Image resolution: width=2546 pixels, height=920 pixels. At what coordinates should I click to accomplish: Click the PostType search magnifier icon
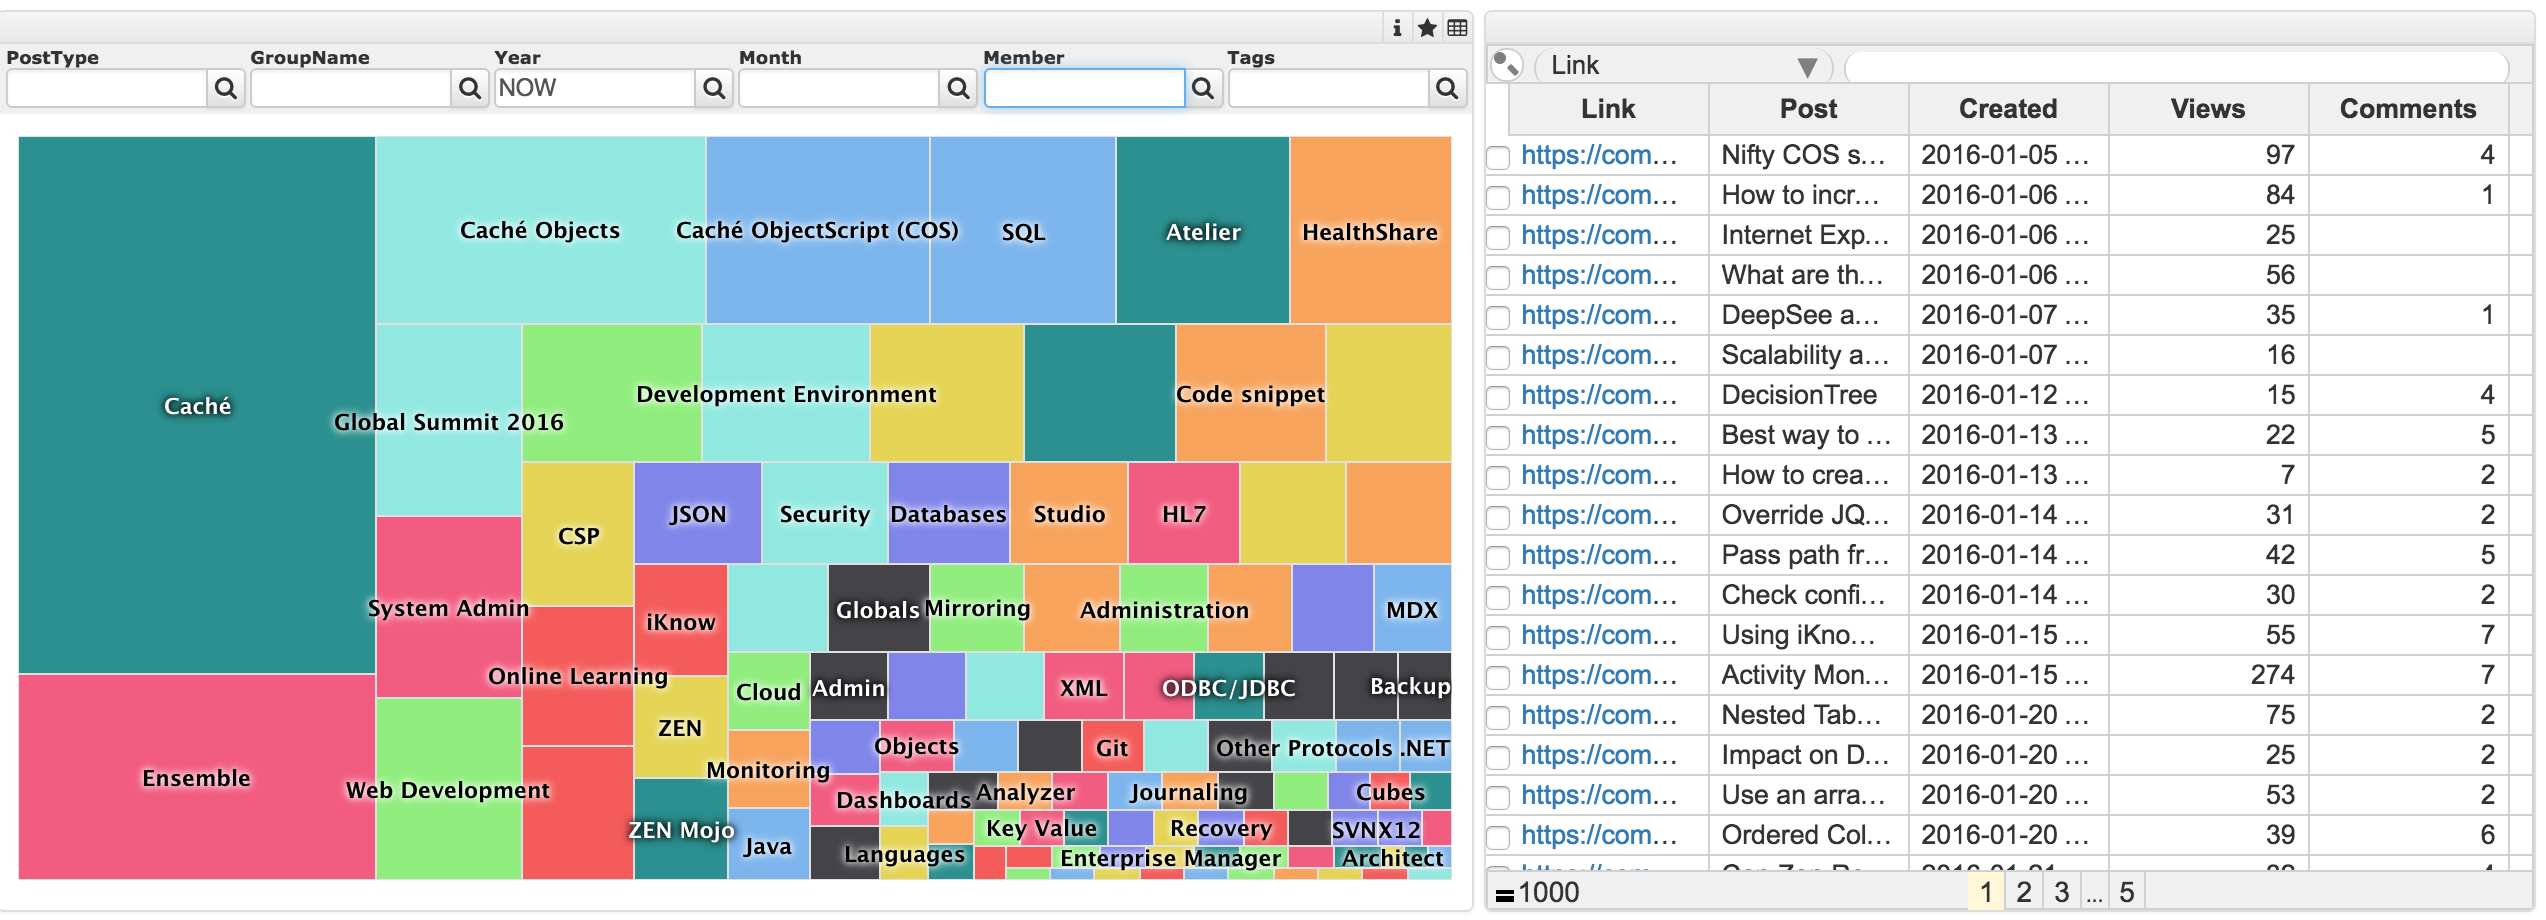click(226, 88)
